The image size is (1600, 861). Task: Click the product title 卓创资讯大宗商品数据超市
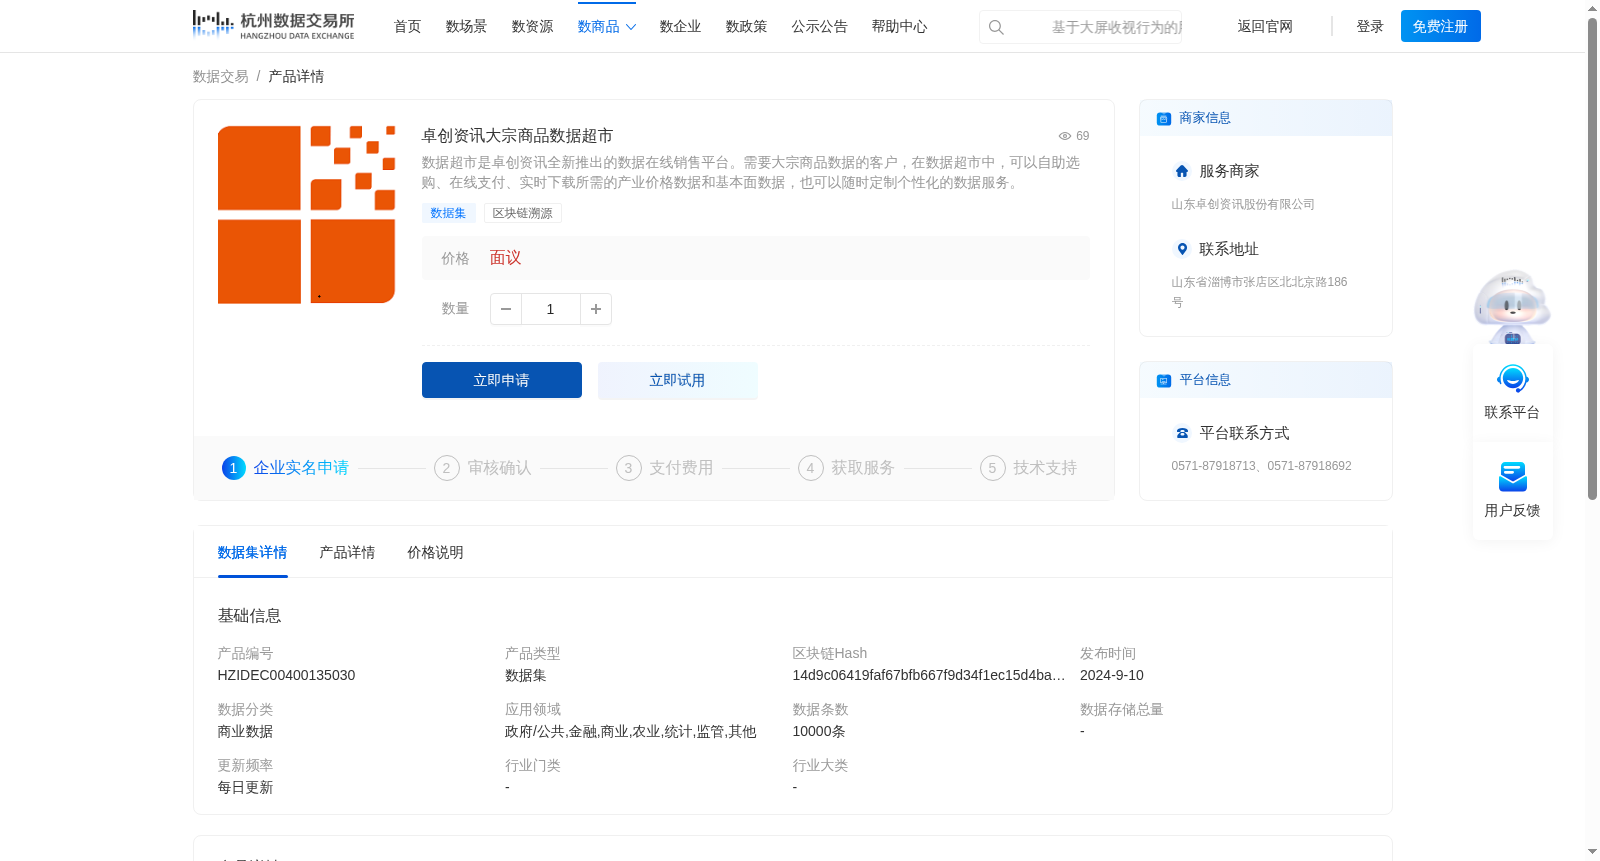pyautogui.click(x=517, y=136)
